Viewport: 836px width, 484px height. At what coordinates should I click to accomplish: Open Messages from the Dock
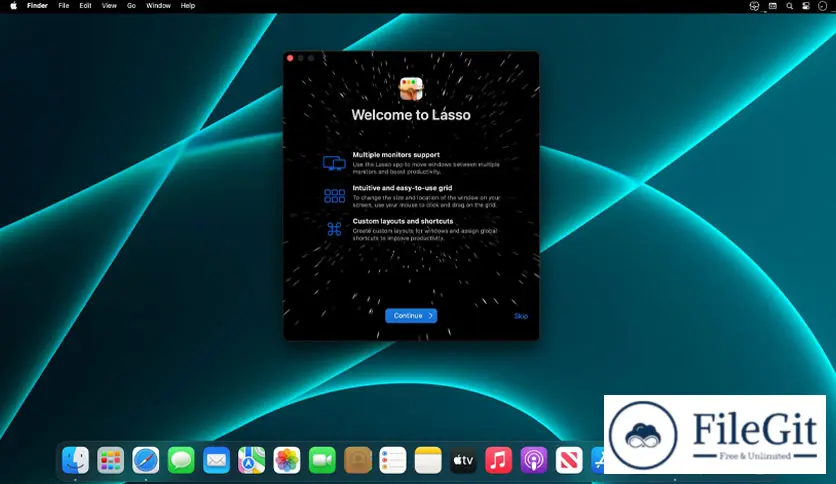[181, 460]
